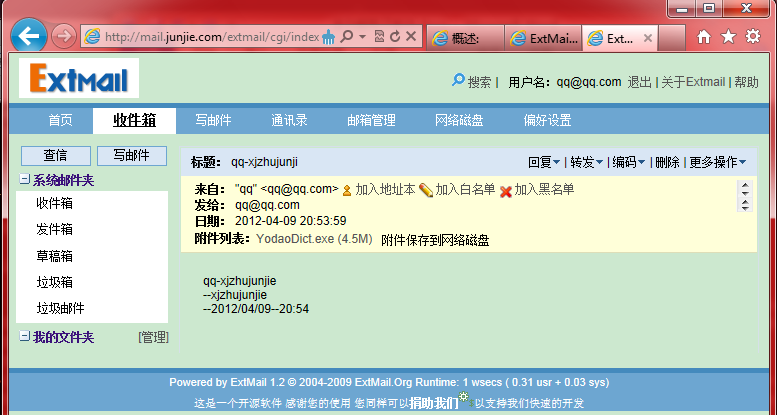Select the 收件箱 navigation tab
The height and width of the screenshot is (415, 777).
(x=134, y=120)
